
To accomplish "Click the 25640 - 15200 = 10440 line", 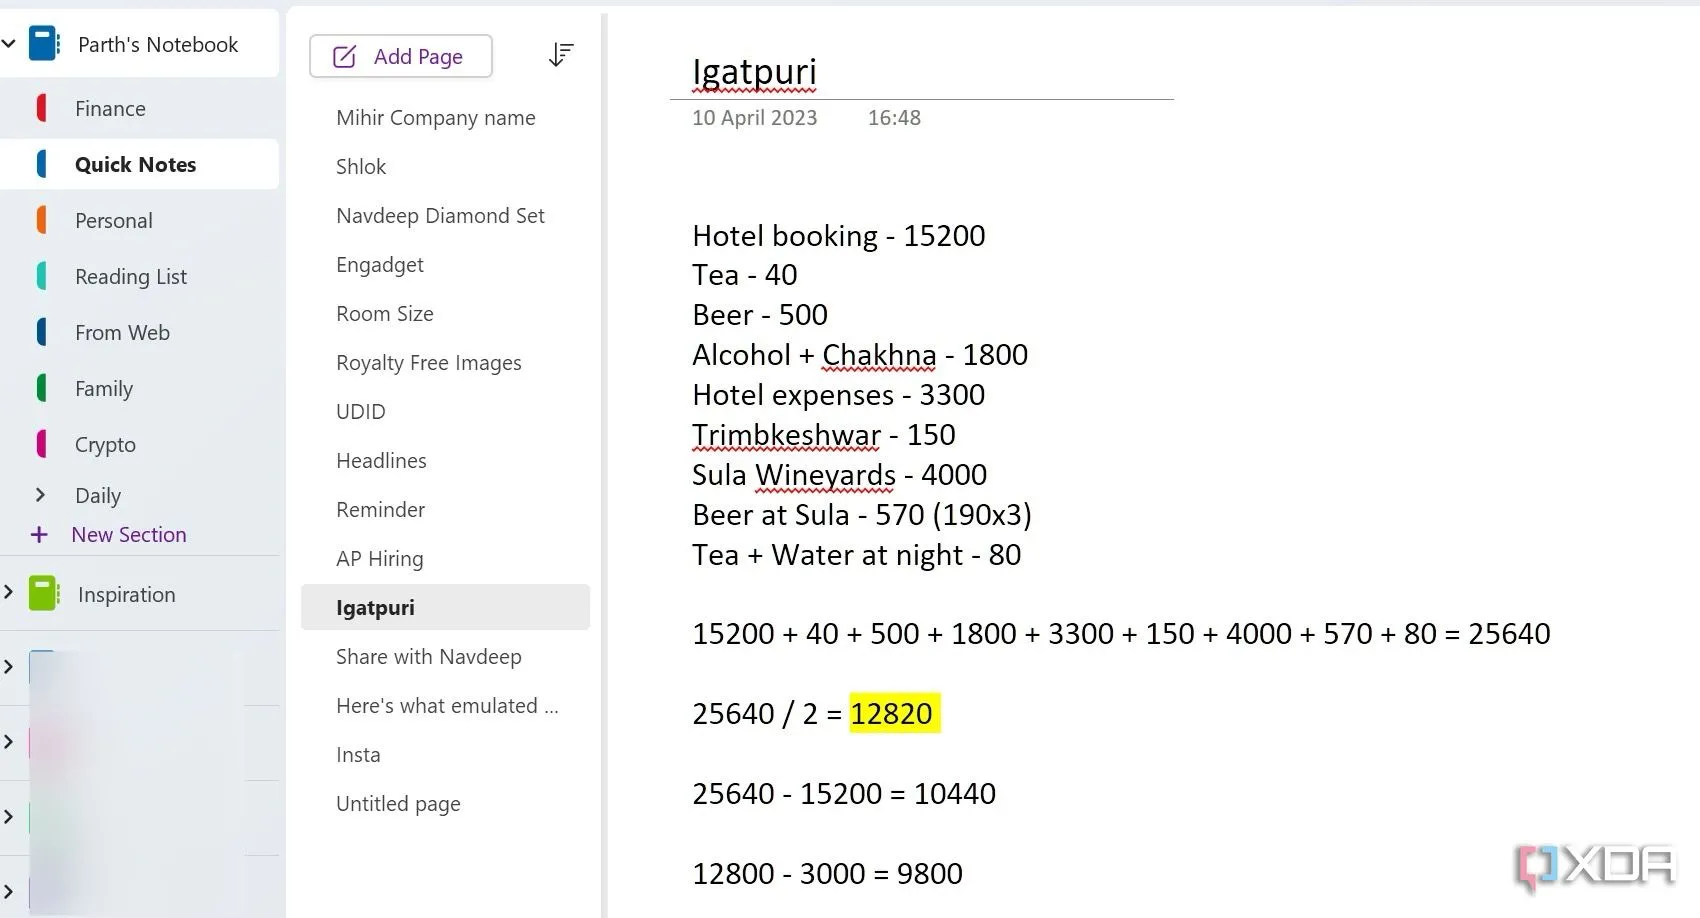I will 843,794.
